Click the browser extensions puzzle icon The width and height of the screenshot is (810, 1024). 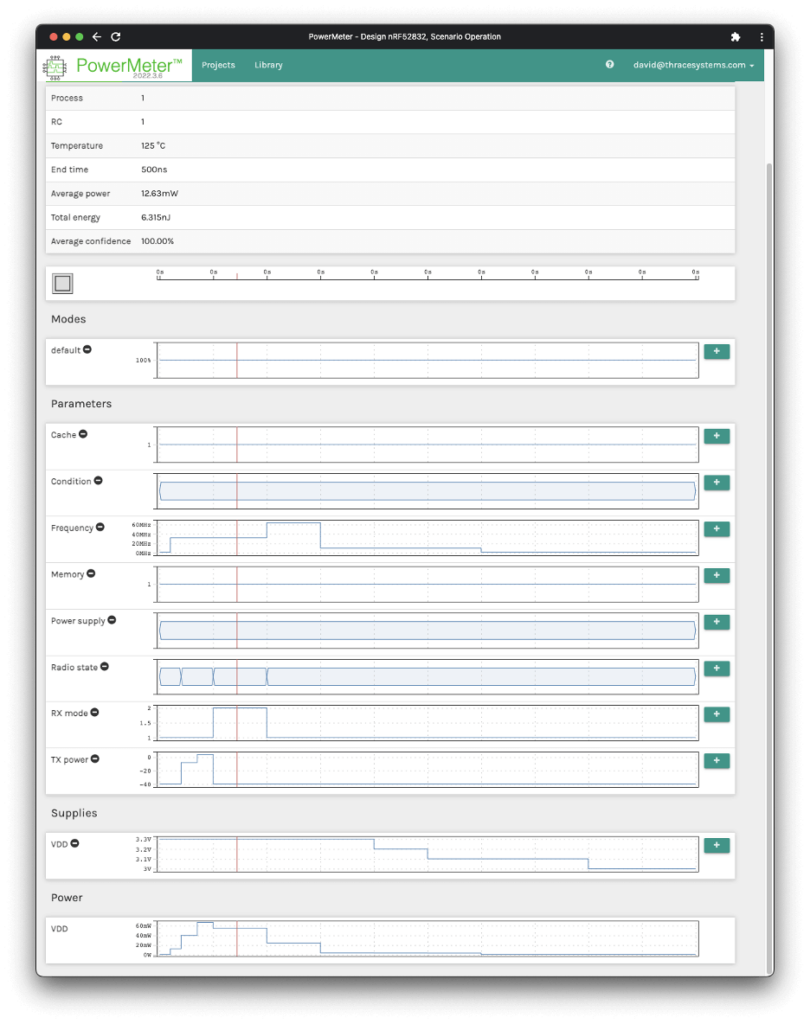pos(736,37)
